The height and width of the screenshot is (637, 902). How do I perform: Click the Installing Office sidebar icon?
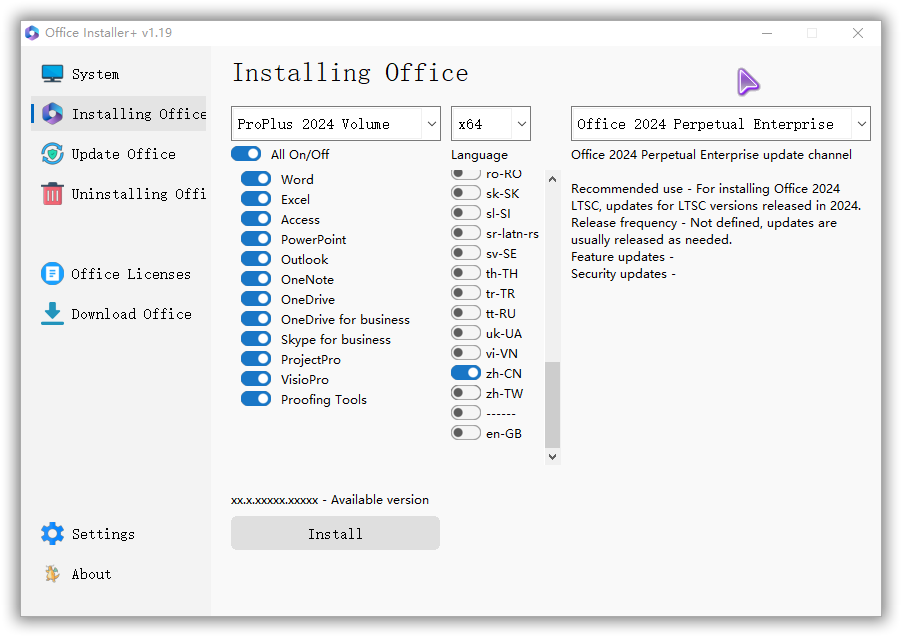pyautogui.click(x=52, y=114)
